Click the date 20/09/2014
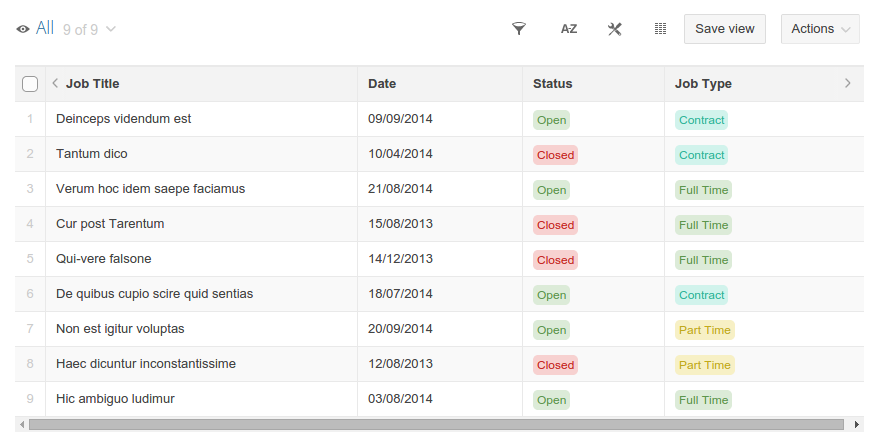The height and width of the screenshot is (446, 878). 400,328
